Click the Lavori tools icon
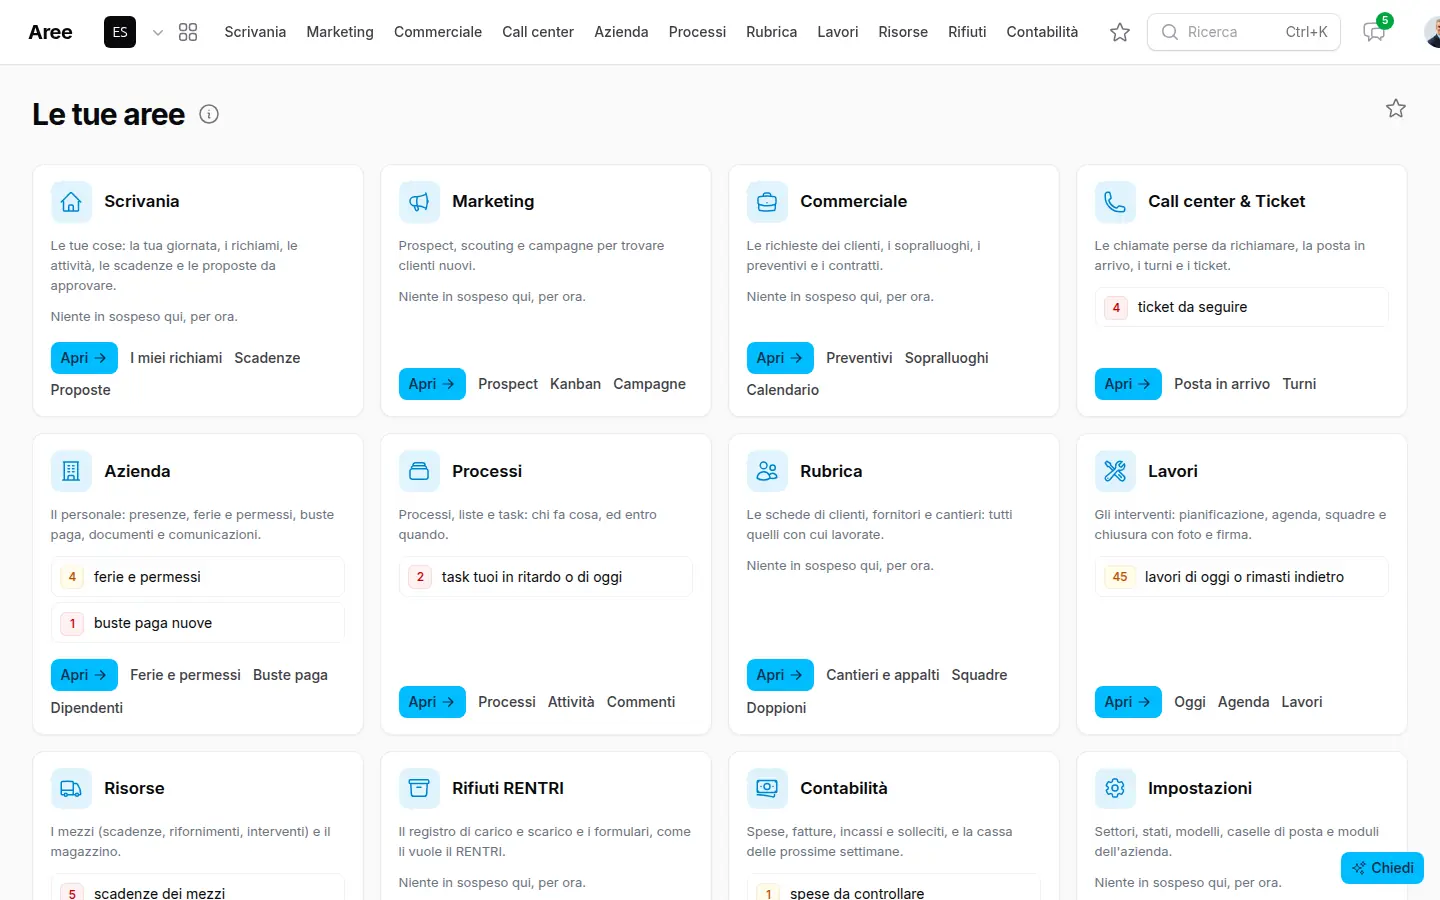Viewport: 1440px width, 900px height. pos(1115,471)
